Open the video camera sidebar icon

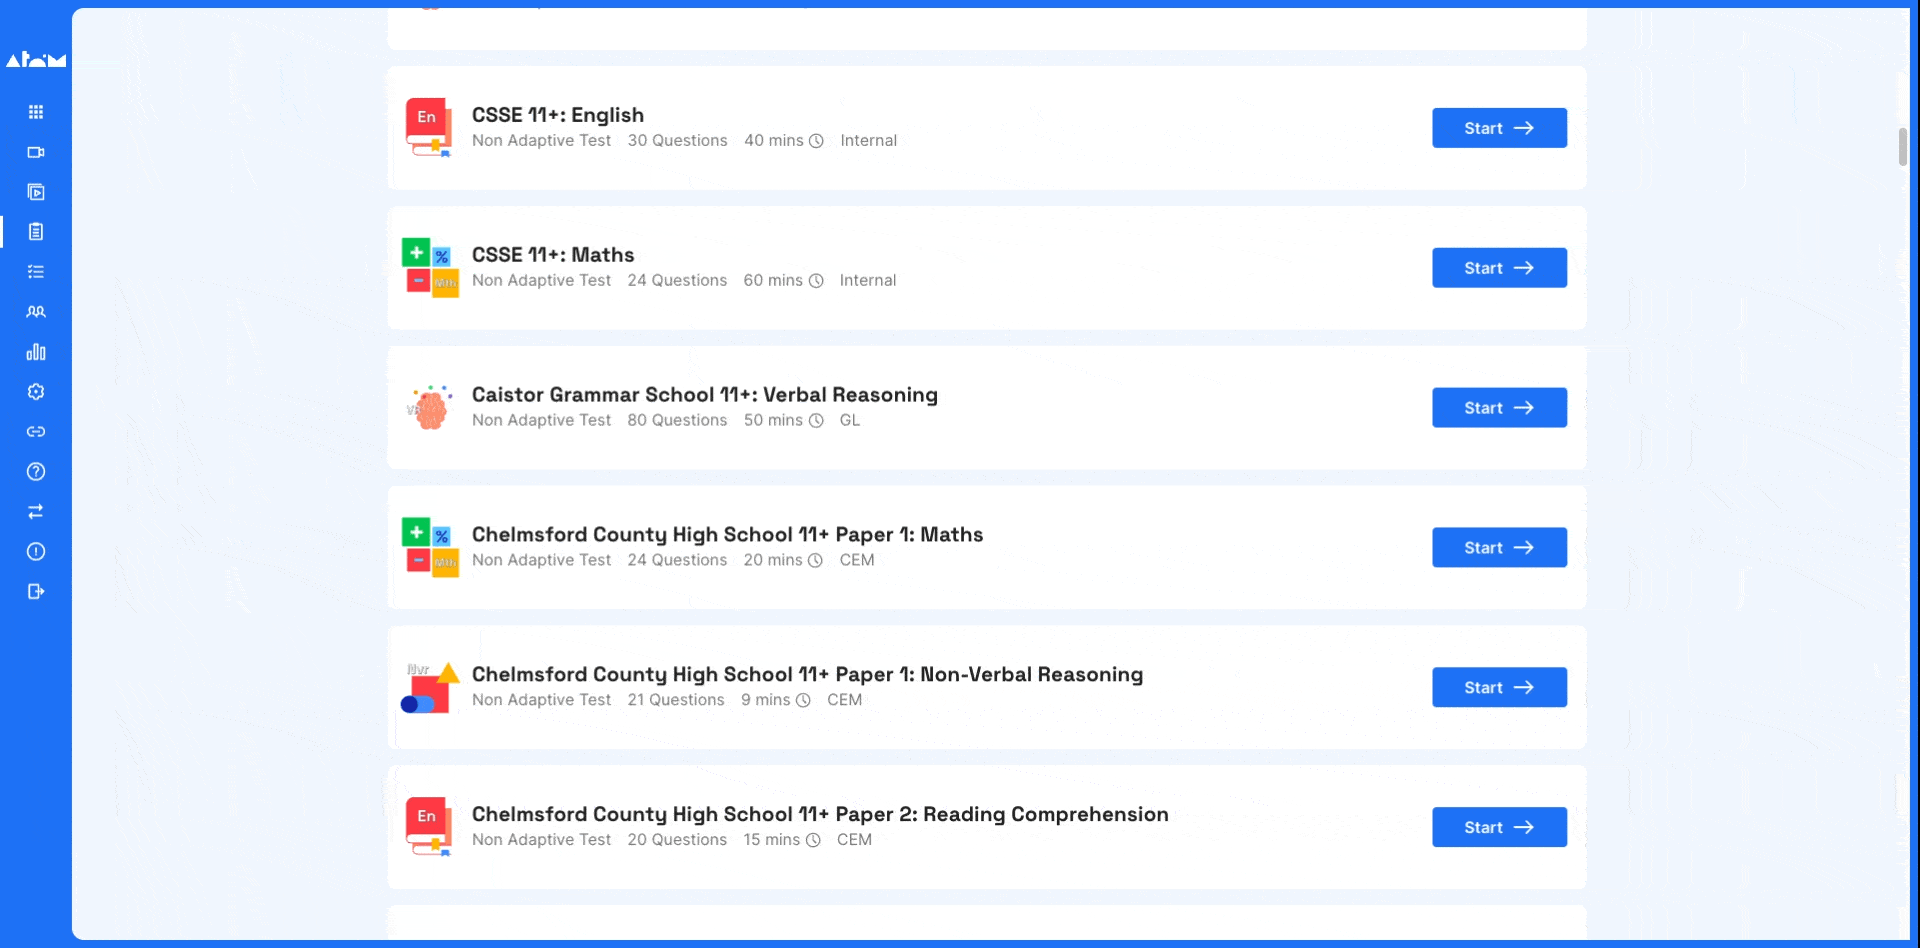[x=36, y=152]
